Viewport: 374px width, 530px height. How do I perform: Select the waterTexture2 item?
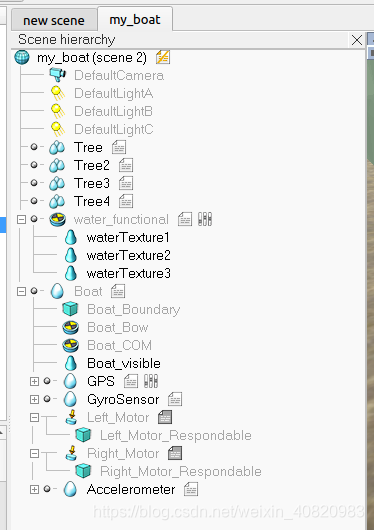pyautogui.click(x=128, y=255)
